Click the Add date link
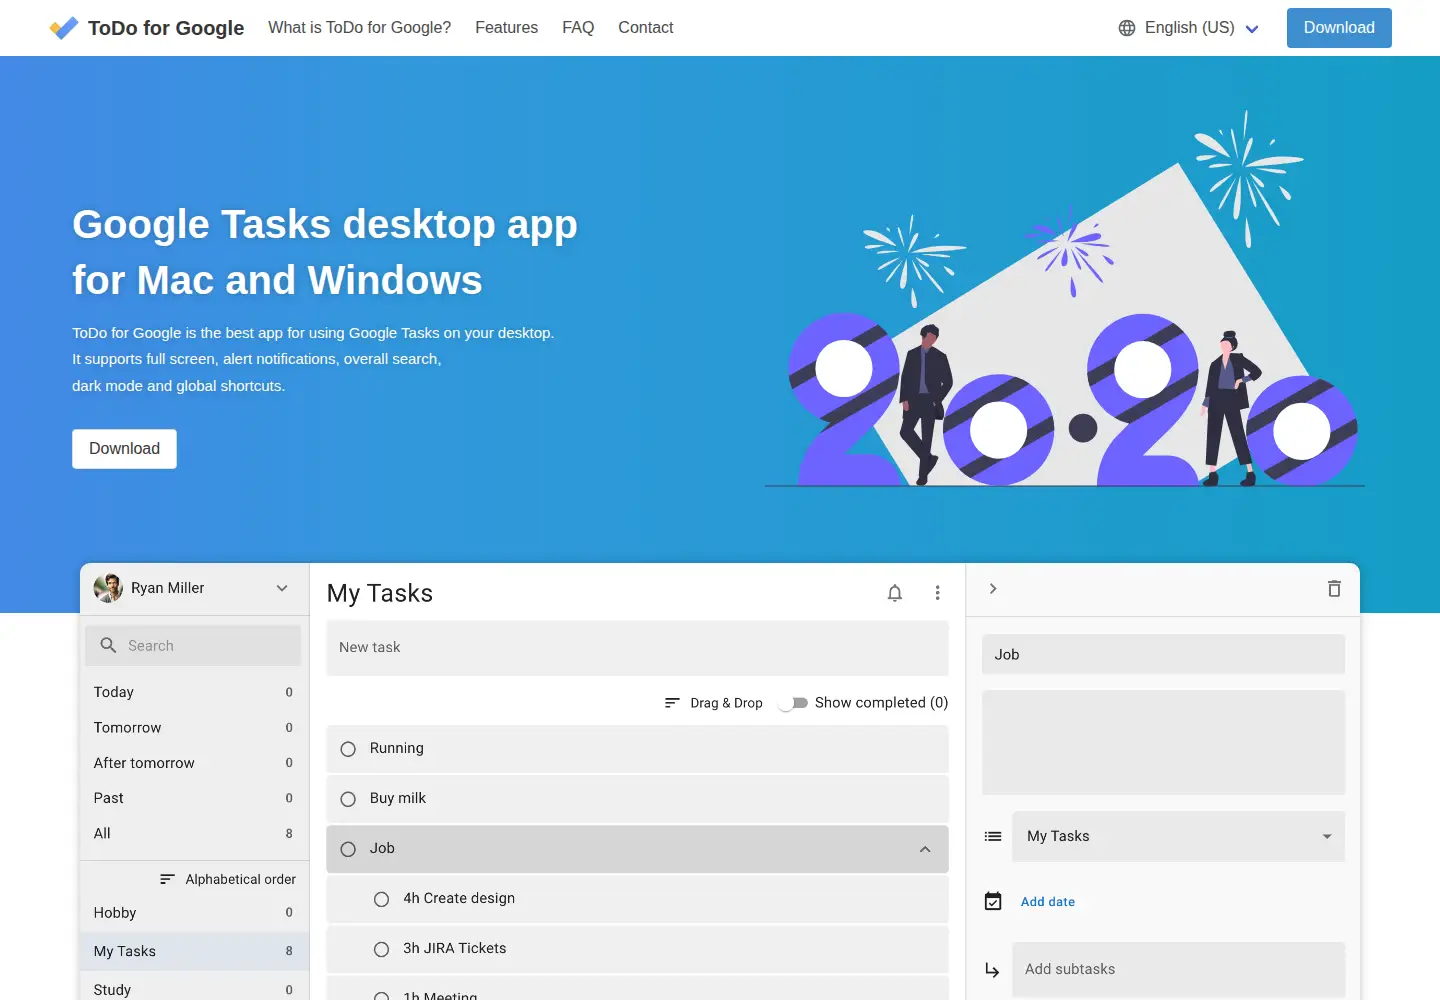This screenshot has width=1440, height=1000. 1048,902
